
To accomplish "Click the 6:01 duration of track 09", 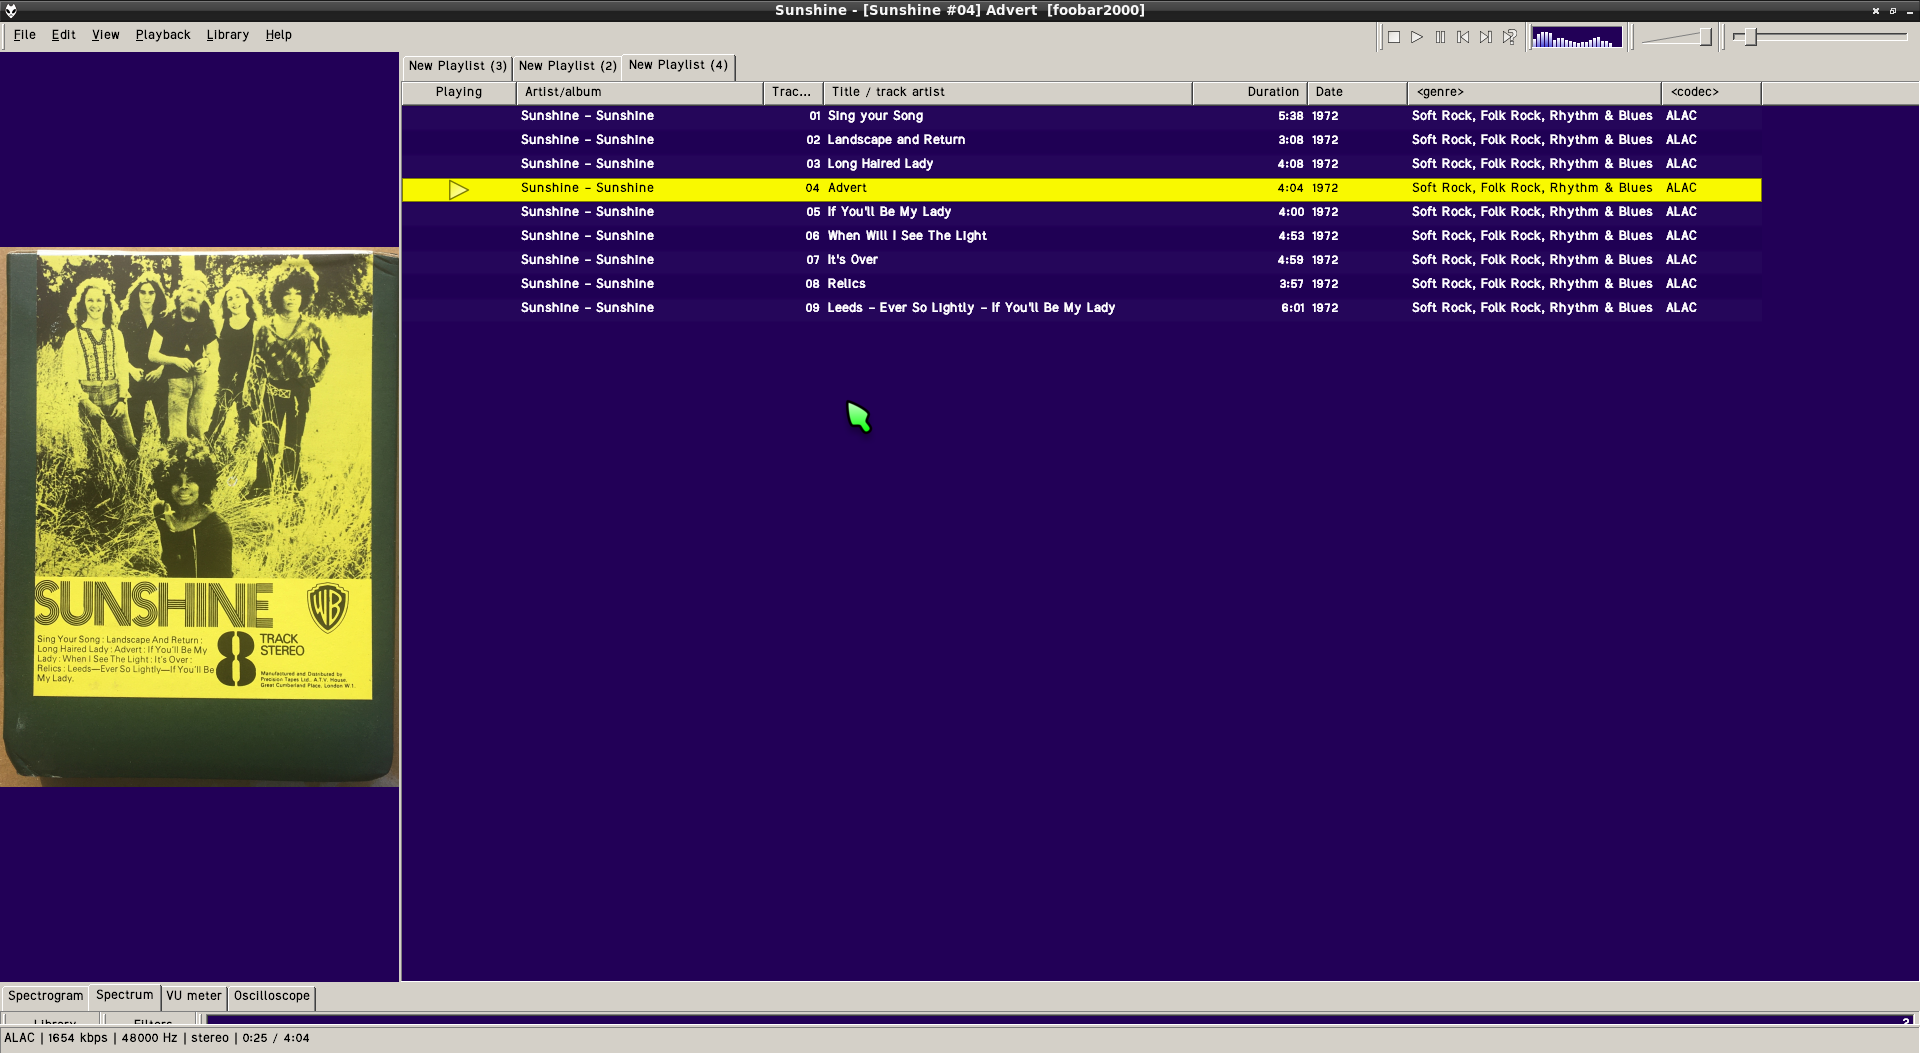I will (1292, 309).
